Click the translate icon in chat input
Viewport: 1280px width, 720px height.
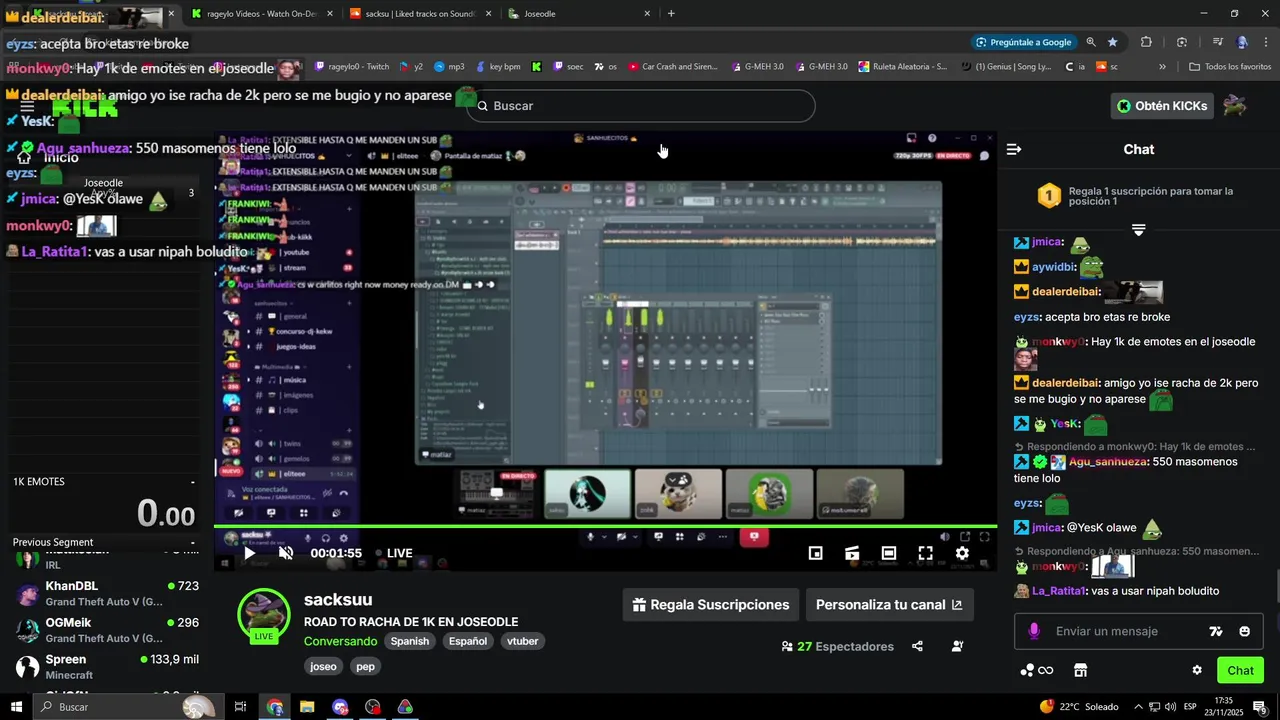tap(1216, 631)
